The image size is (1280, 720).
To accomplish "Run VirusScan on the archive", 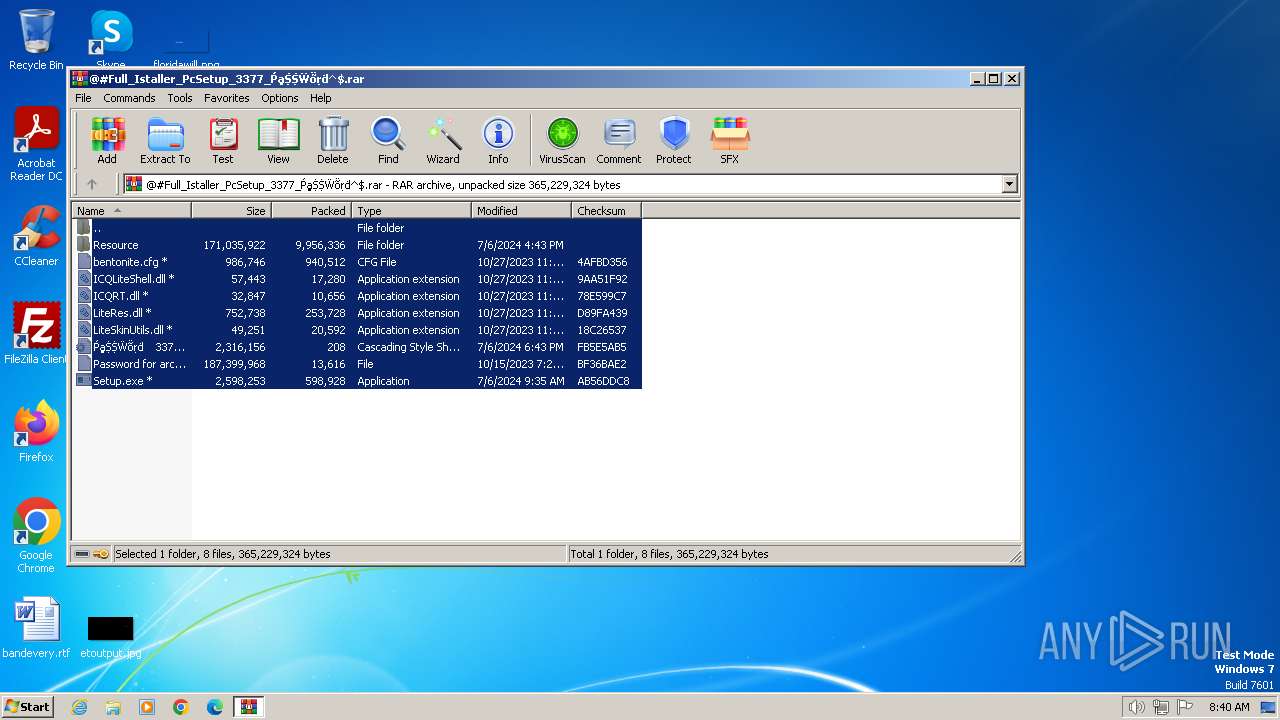I will click(562, 140).
